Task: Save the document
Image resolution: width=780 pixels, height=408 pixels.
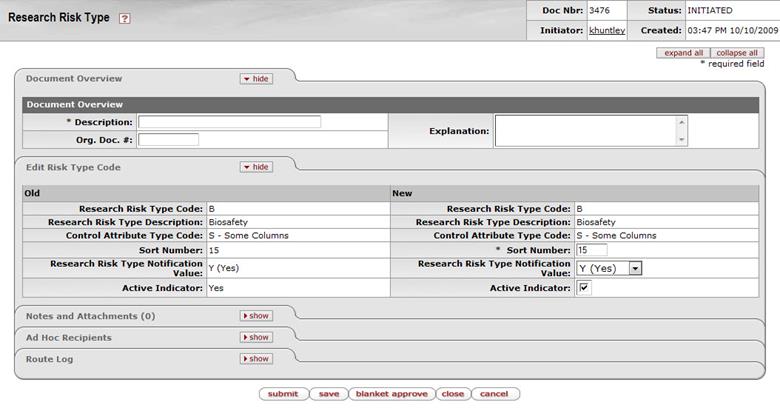Action: click(329, 394)
